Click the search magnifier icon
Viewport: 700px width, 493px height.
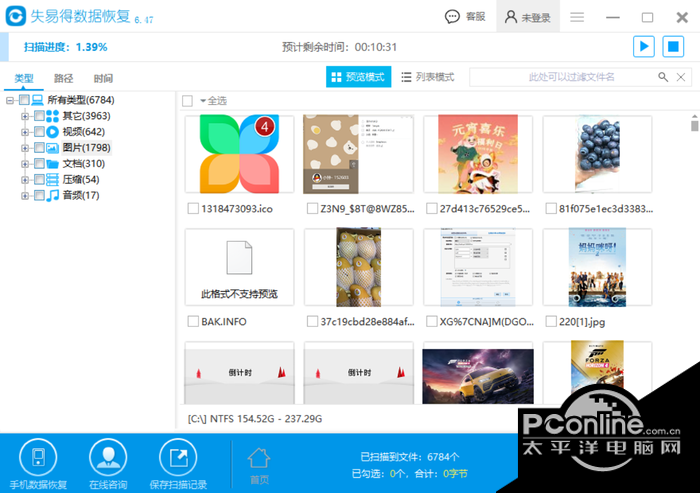(x=663, y=77)
